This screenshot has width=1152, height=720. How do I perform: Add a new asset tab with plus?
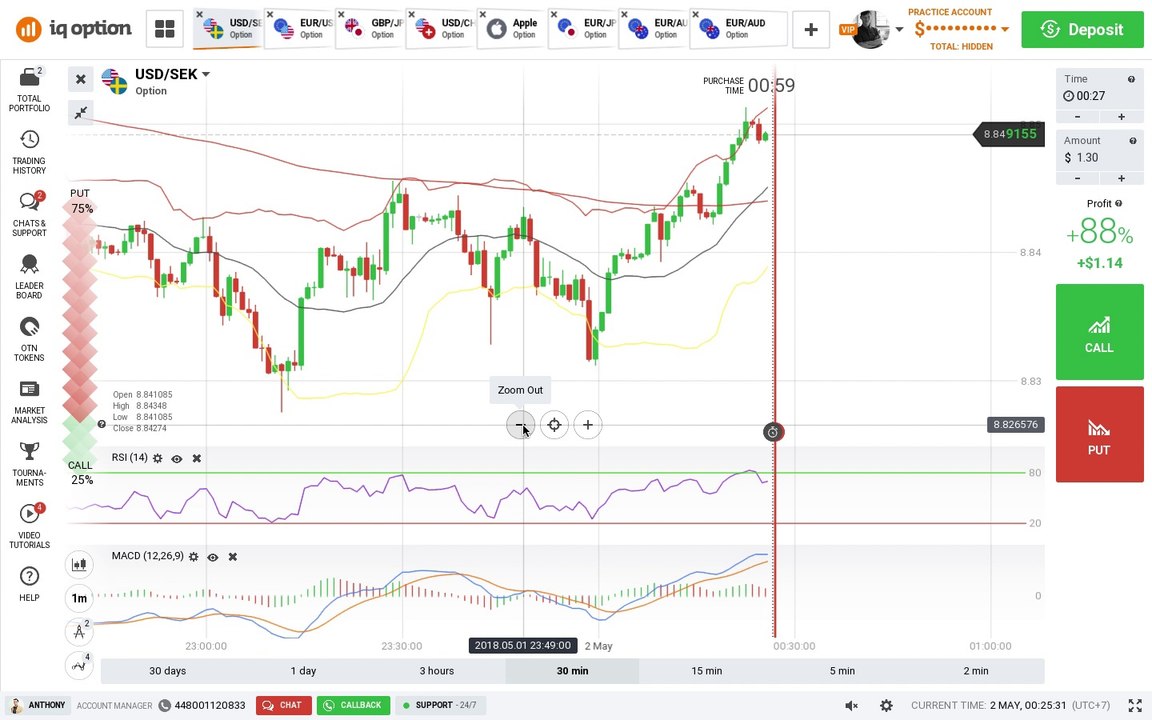[x=811, y=29]
